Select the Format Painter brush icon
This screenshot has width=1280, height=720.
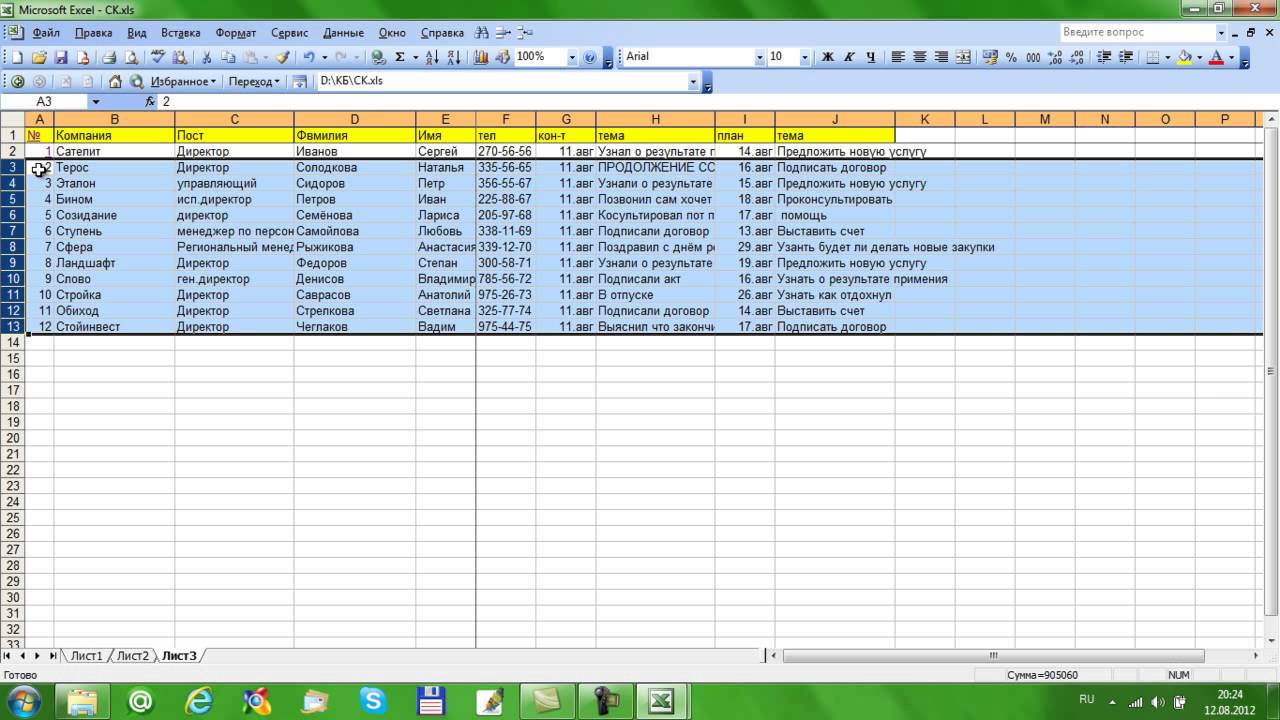click(x=283, y=57)
